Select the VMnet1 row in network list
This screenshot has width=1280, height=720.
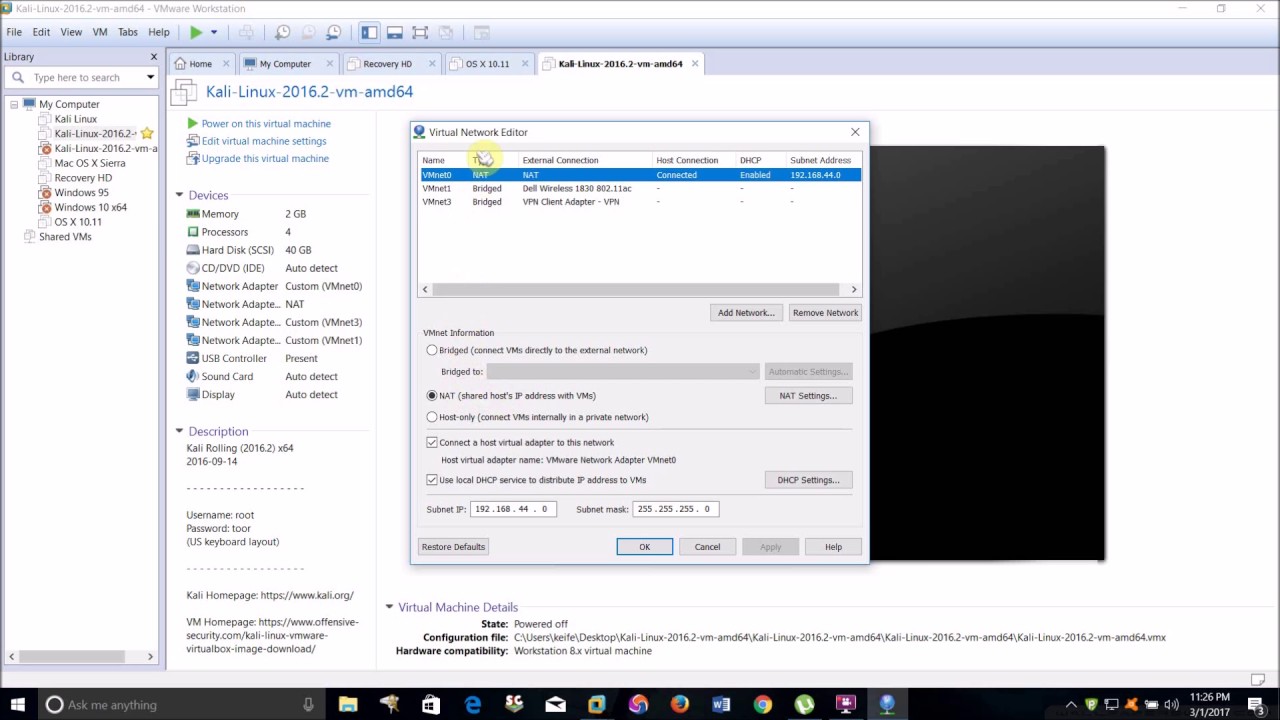point(640,188)
